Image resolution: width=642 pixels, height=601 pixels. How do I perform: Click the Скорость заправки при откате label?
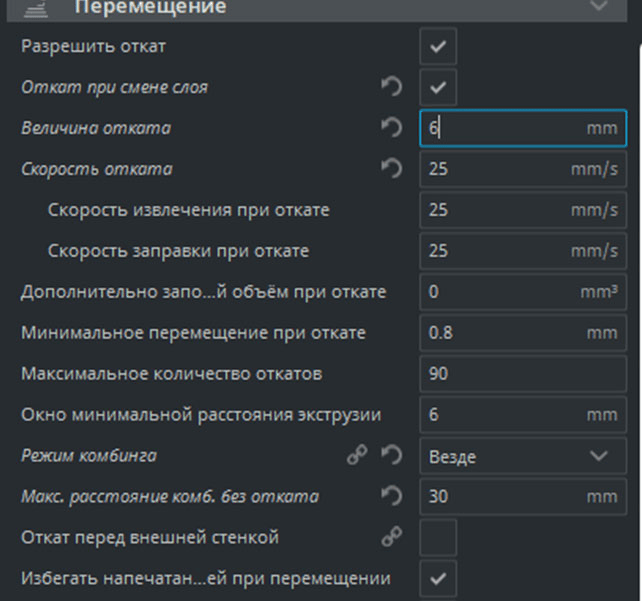(179, 251)
